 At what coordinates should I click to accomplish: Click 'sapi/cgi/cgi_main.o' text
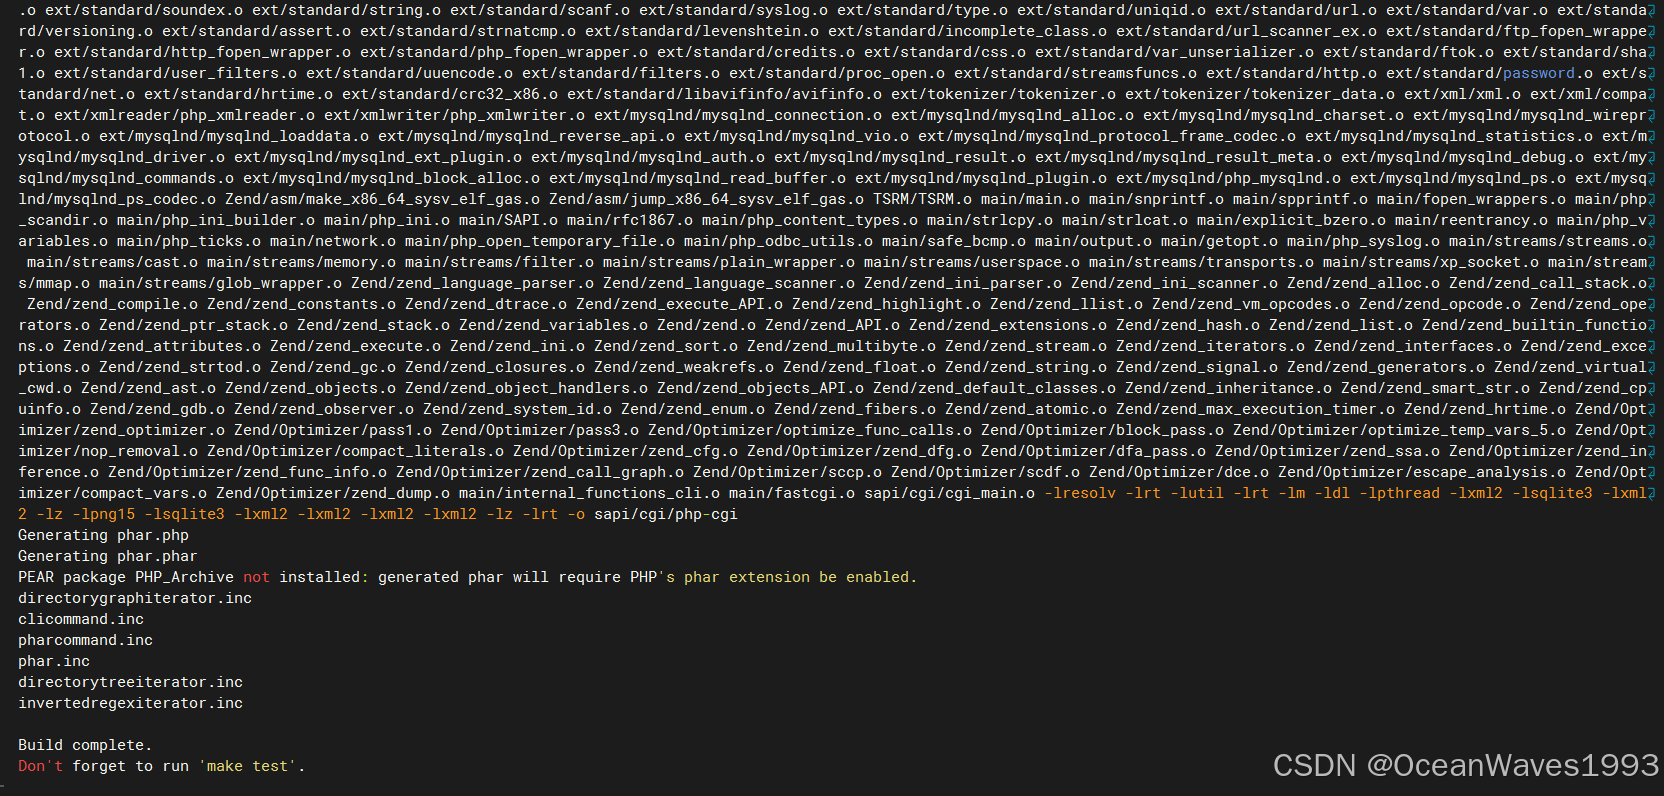(x=949, y=493)
